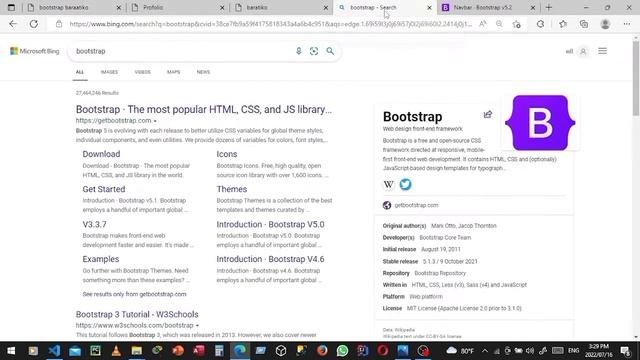Open read aloud icon in address bar
640x360 pixels.
482,24
